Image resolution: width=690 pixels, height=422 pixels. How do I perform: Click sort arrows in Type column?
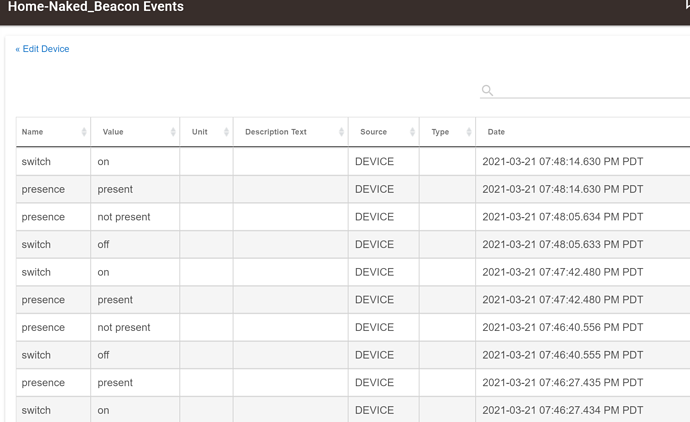(x=469, y=132)
